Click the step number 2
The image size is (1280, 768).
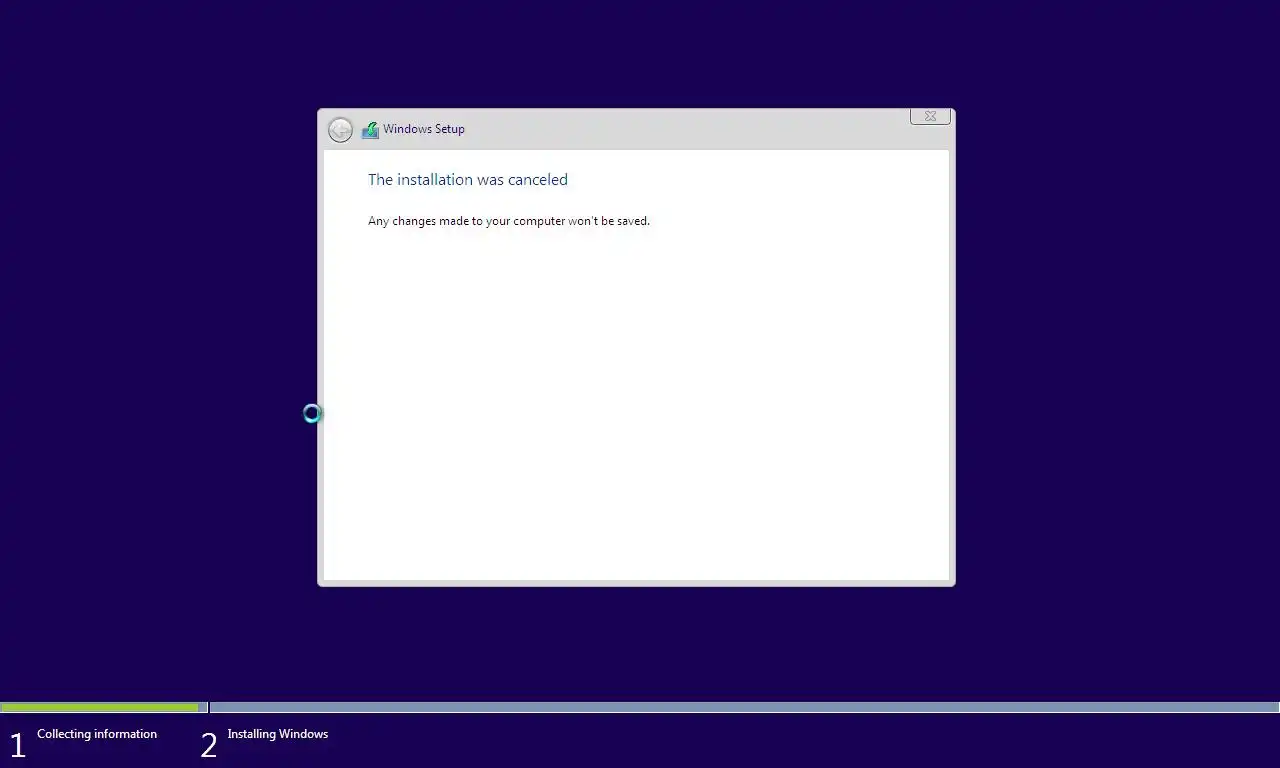click(208, 745)
